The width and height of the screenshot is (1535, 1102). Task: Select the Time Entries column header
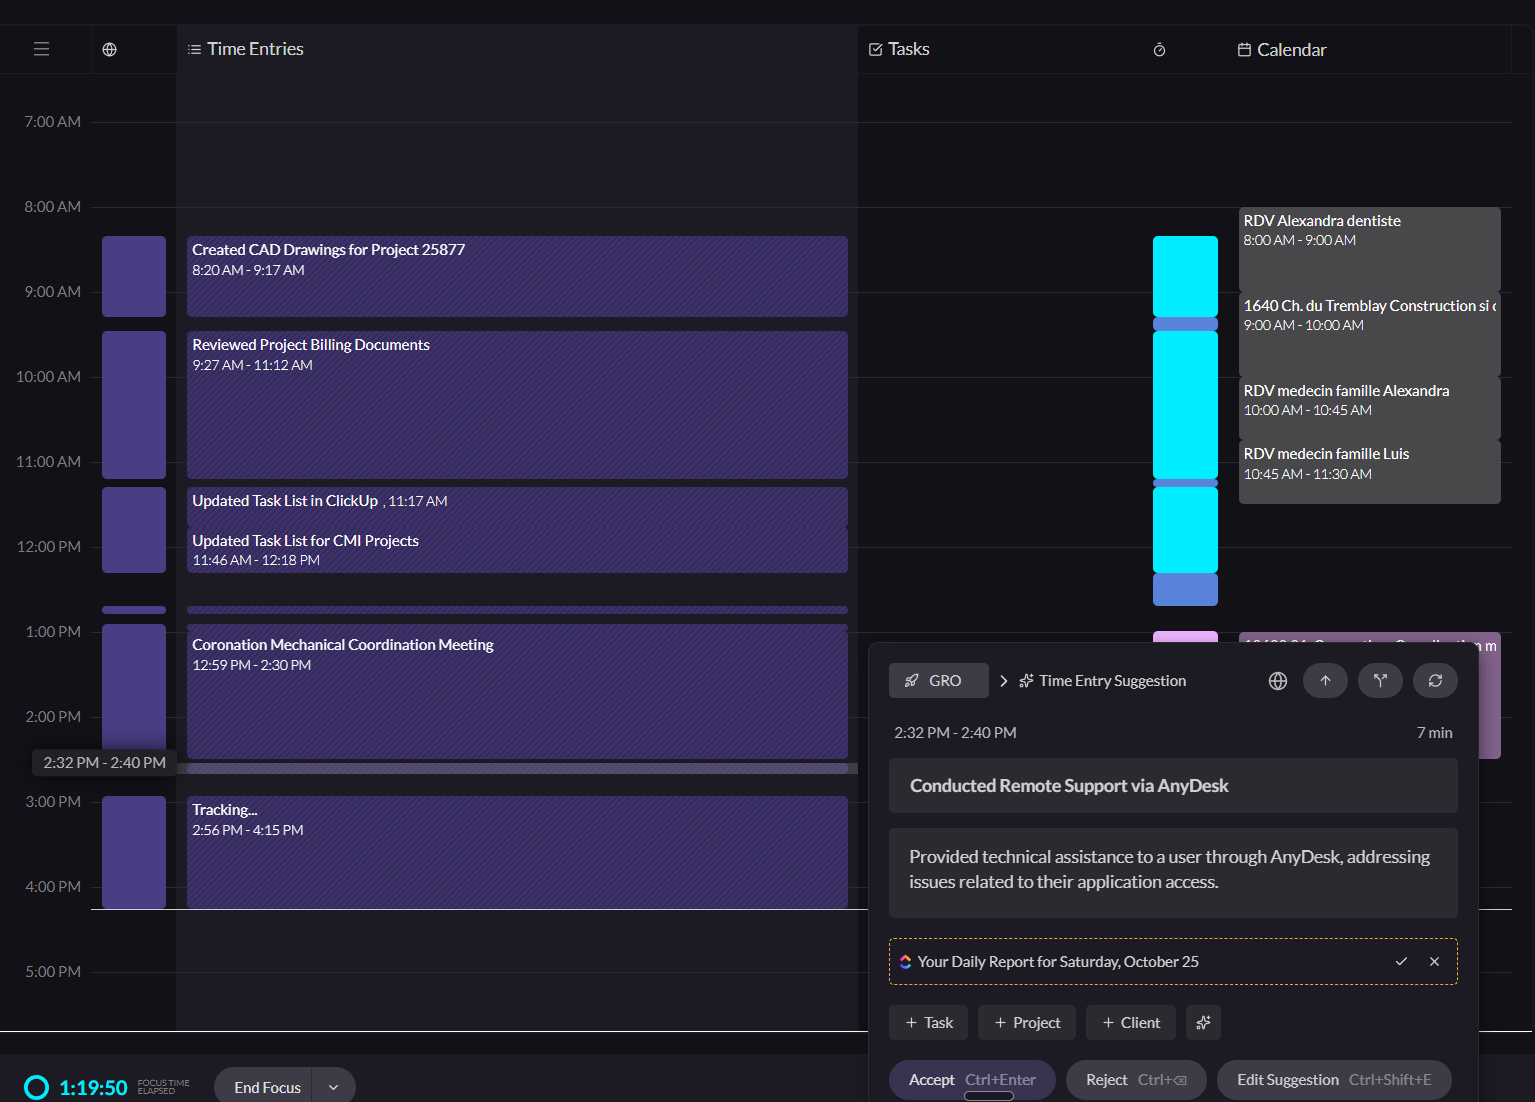click(x=245, y=49)
